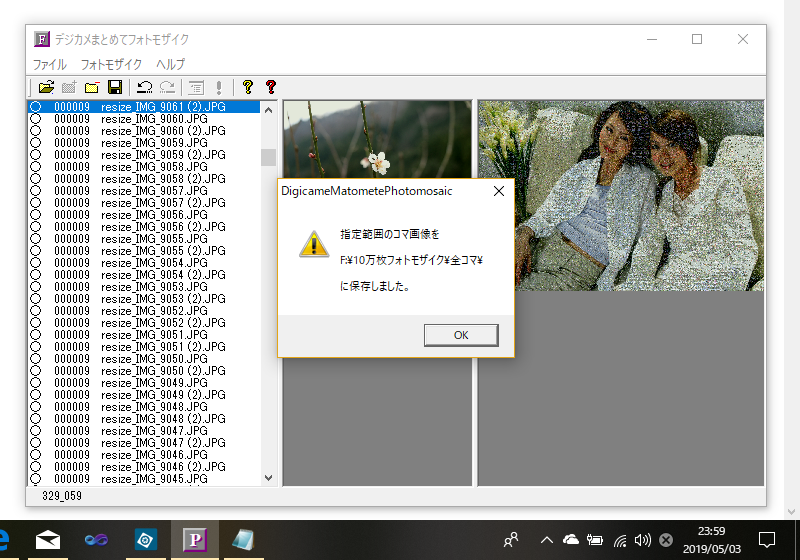Click the app's F icon in title bar
The width and height of the screenshot is (800, 560).
point(42,39)
